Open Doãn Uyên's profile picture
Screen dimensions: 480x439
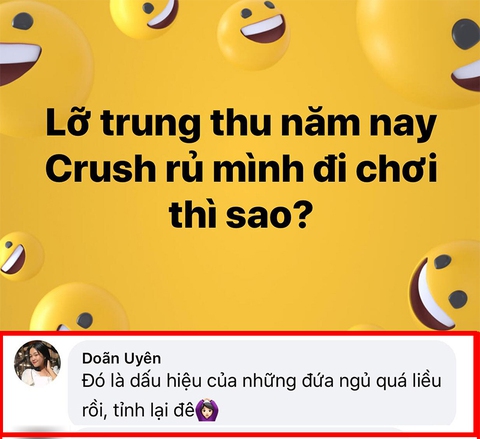pos(37,363)
